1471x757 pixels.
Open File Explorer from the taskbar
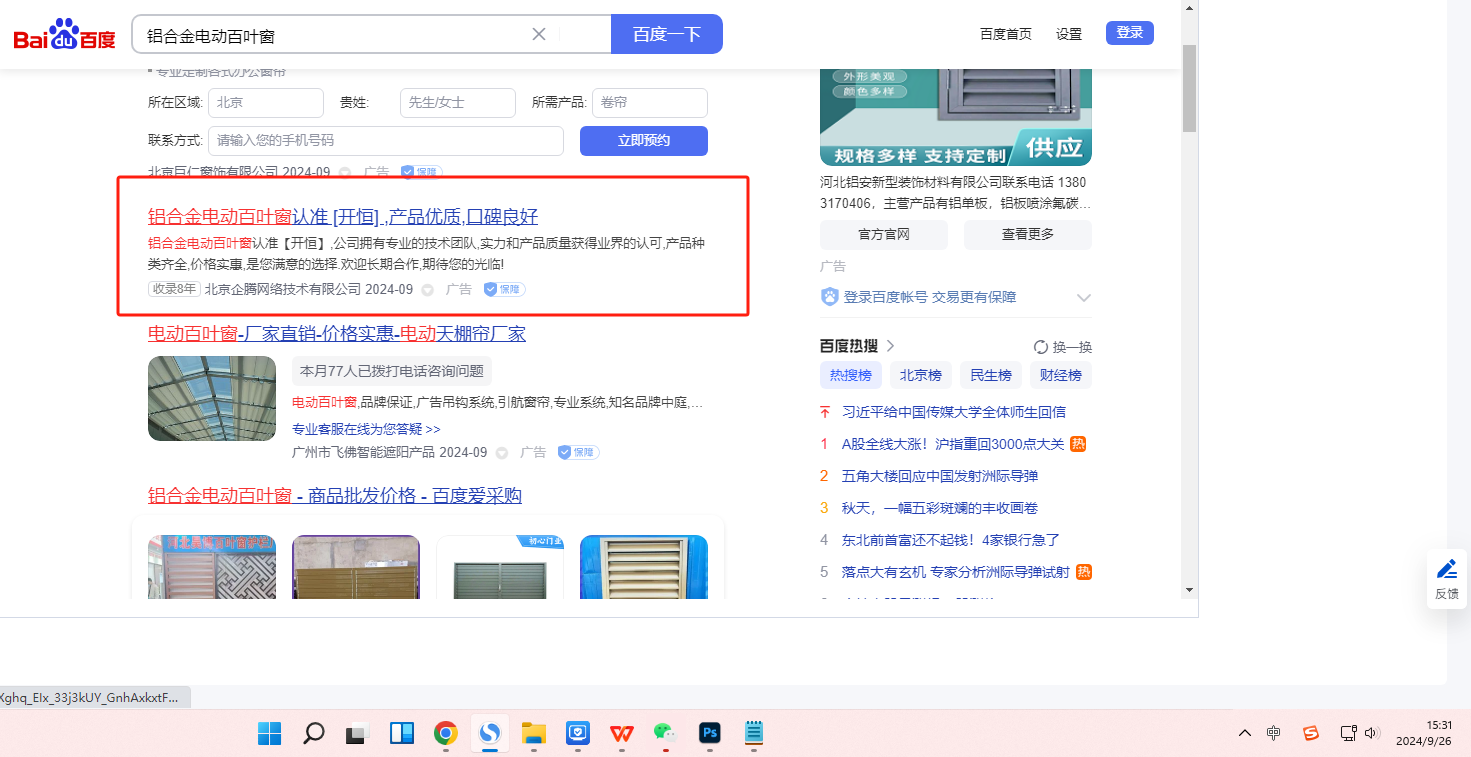click(534, 734)
